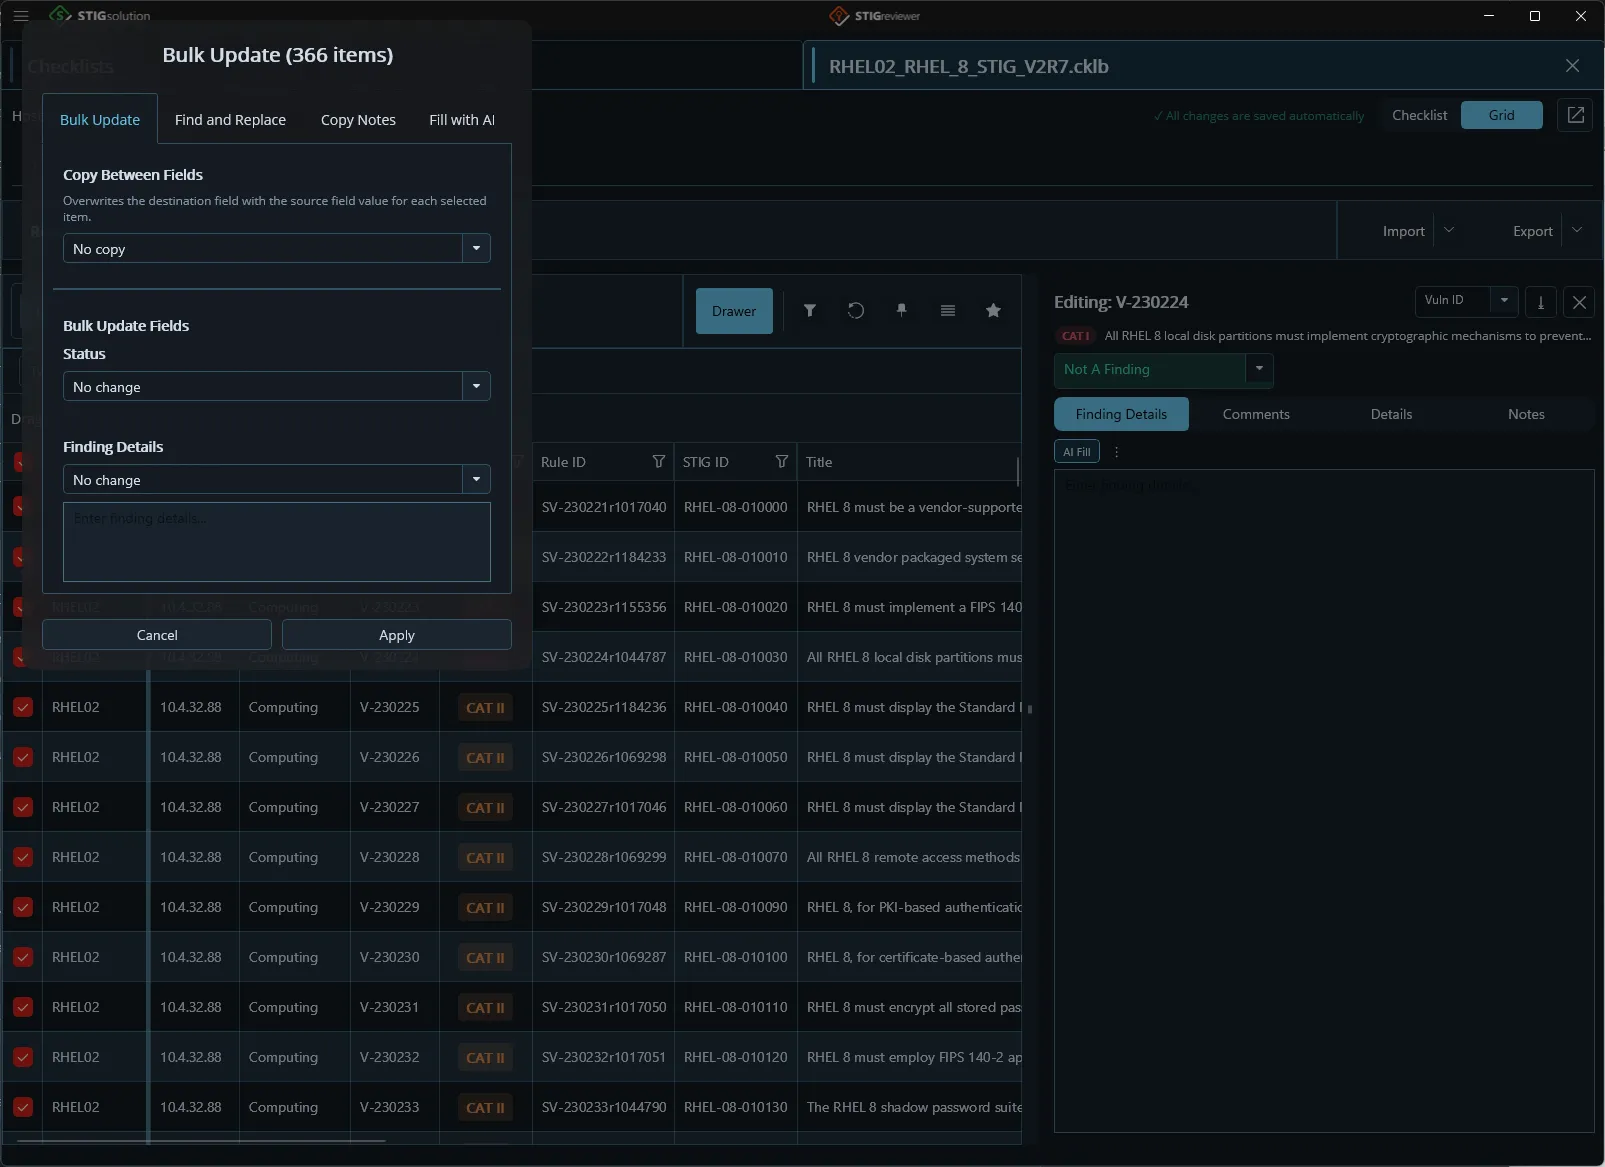Click the pin icon in grid toolbar
This screenshot has width=1605, height=1167.
click(902, 311)
